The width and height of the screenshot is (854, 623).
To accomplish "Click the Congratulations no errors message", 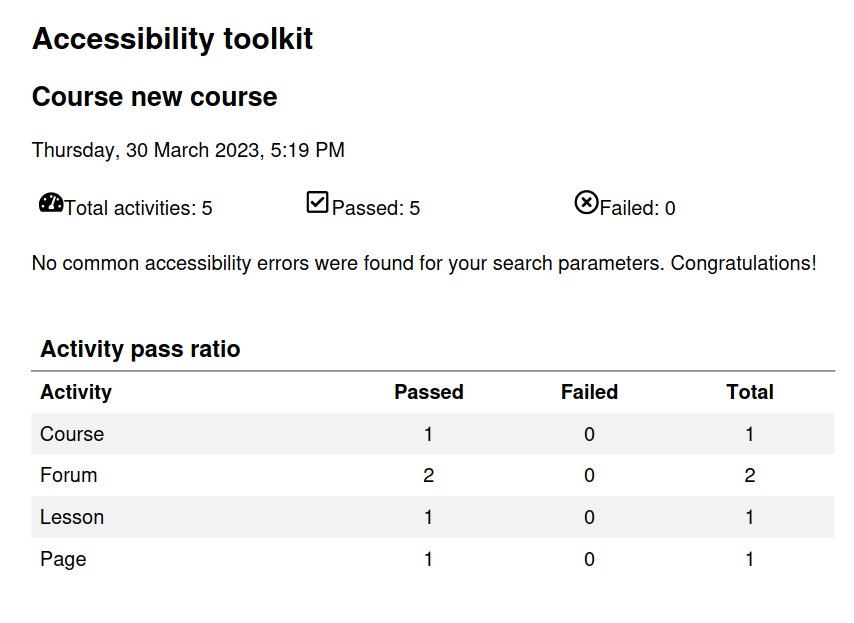I will click(x=424, y=264).
